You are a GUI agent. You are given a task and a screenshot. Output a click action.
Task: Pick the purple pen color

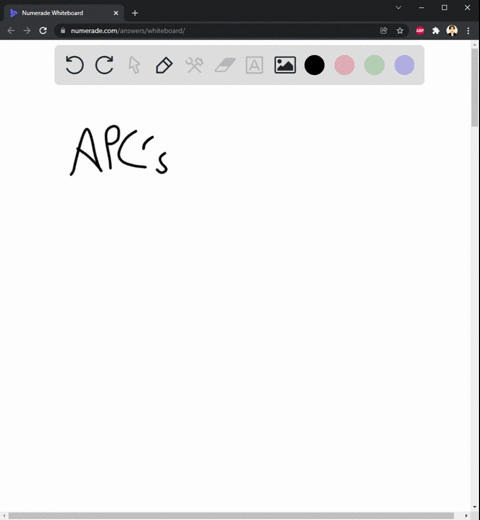404,65
